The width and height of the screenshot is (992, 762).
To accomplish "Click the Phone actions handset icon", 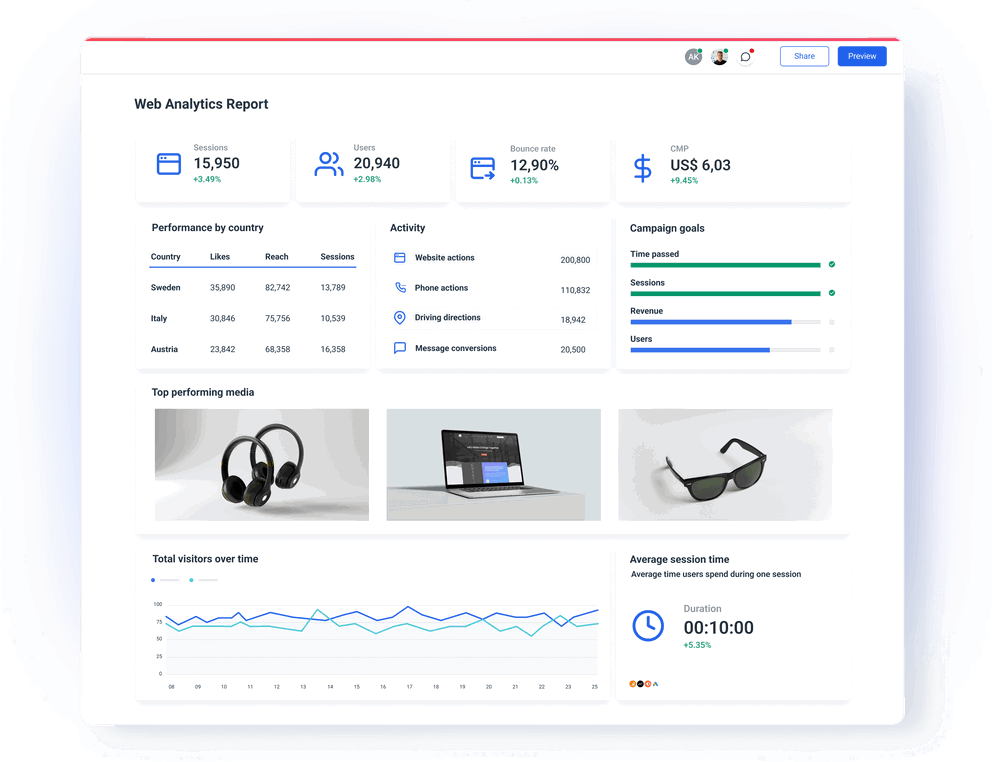I will [x=401, y=288].
